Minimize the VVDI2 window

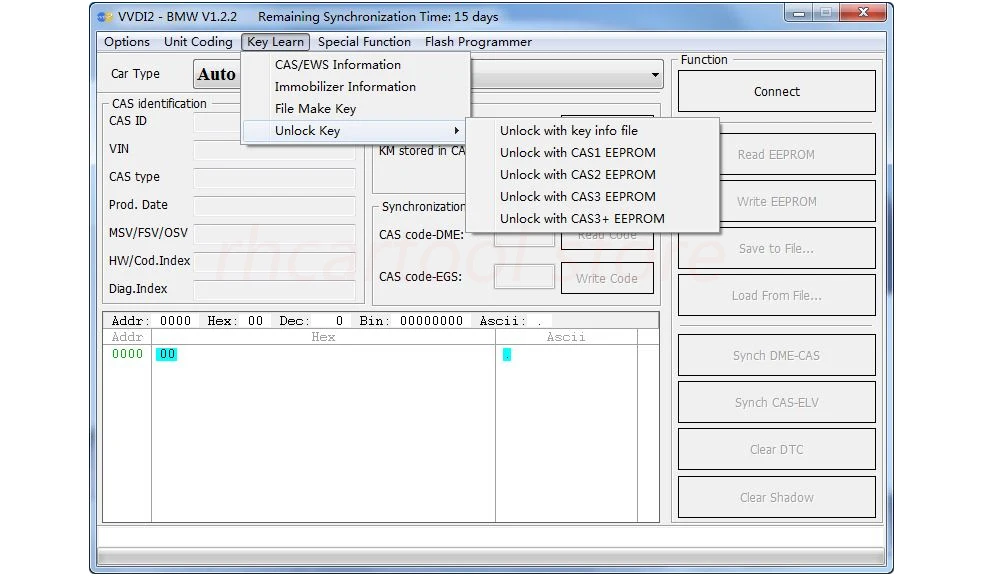coord(798,13)
